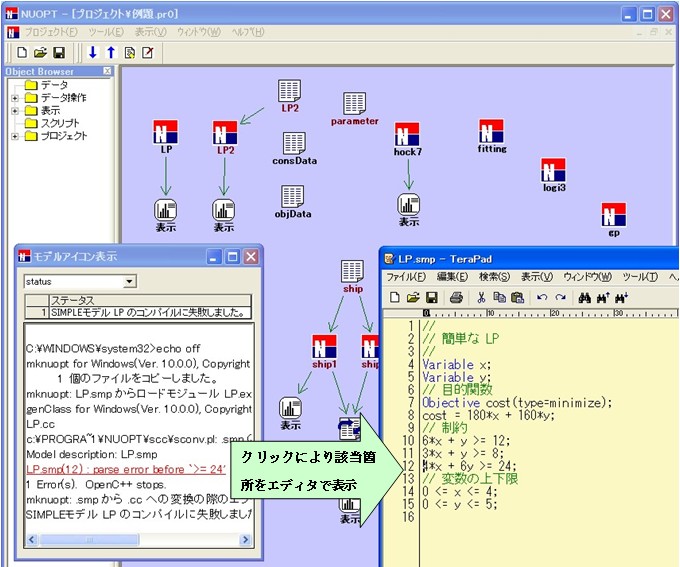Screen dimensions: 680x567
Task: Click the Undo icon in TeraPad toolbar
Action: tap(542, 298)
